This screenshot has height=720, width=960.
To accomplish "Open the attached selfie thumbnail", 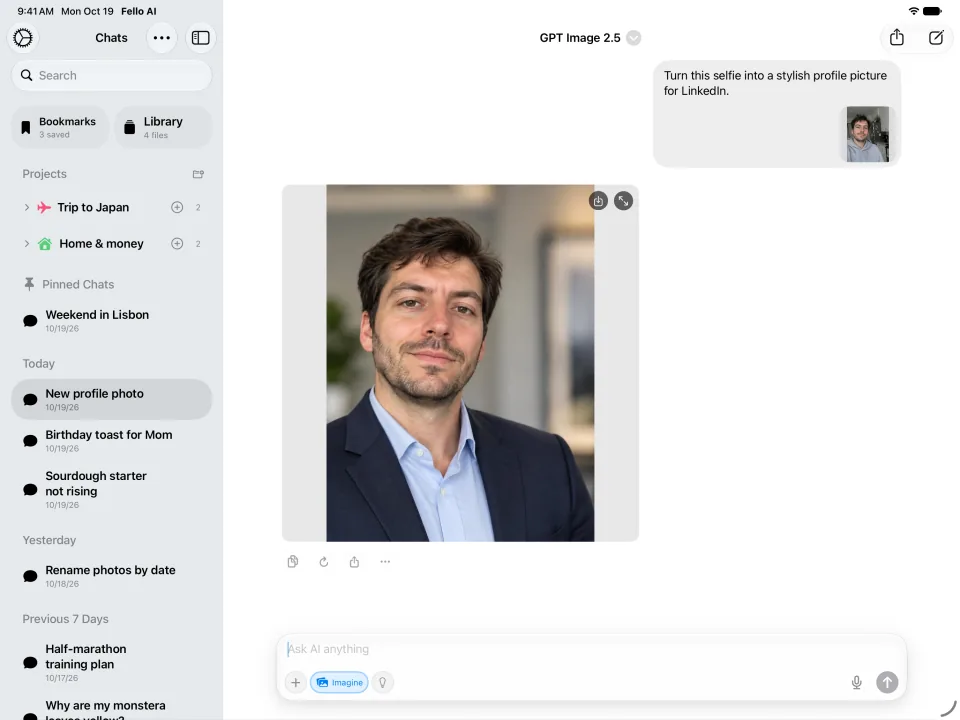I will pos(868,134).
